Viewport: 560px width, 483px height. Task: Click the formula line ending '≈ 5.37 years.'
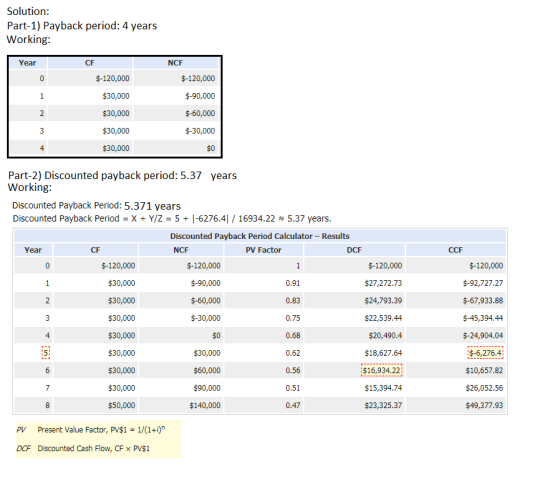click(172, 219)
